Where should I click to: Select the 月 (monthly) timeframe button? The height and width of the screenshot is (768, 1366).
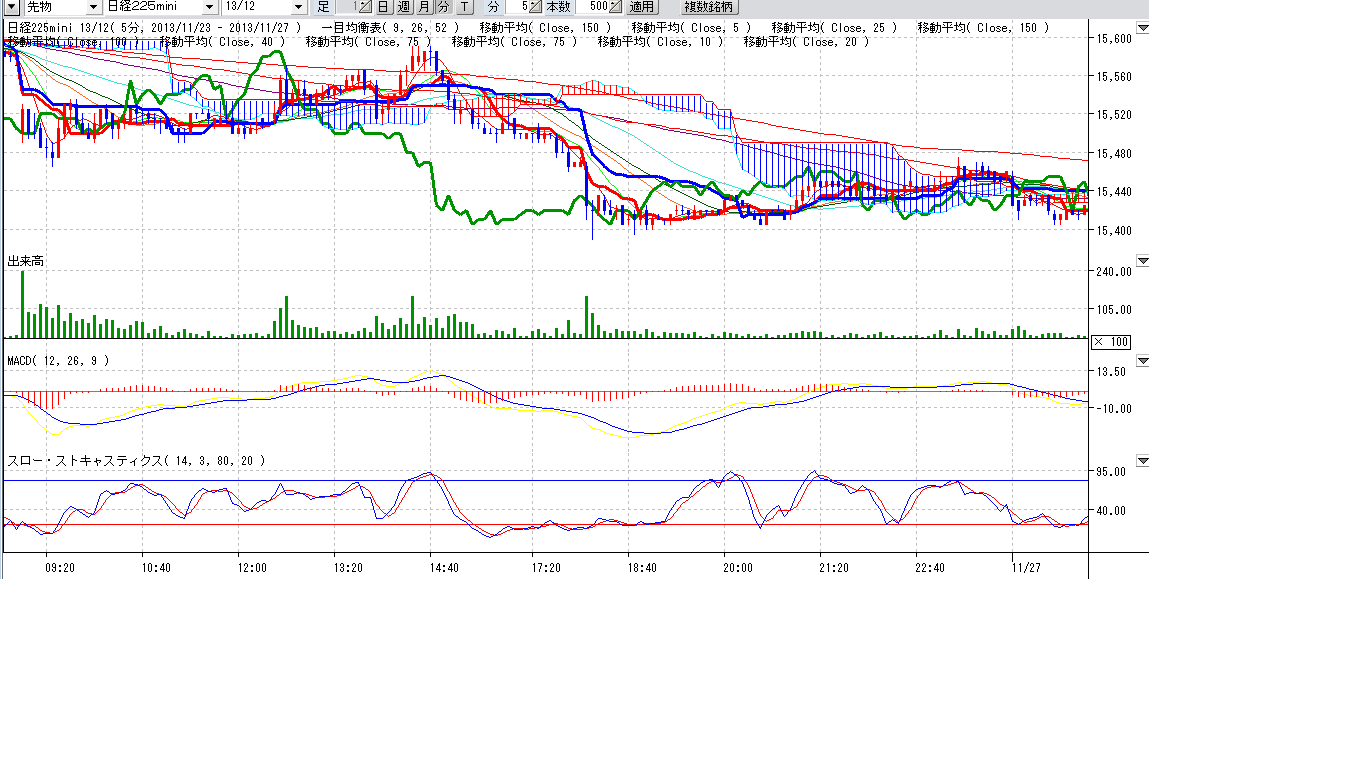click(x=424, y=7)
